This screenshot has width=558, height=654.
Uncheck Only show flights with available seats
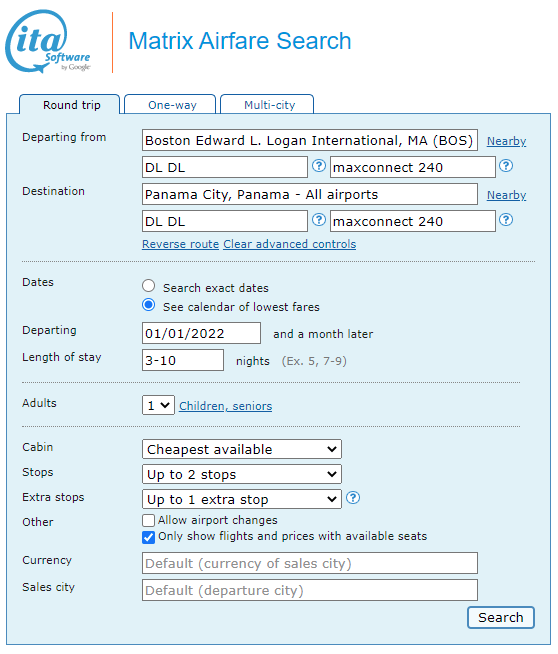tap(148, 537)
